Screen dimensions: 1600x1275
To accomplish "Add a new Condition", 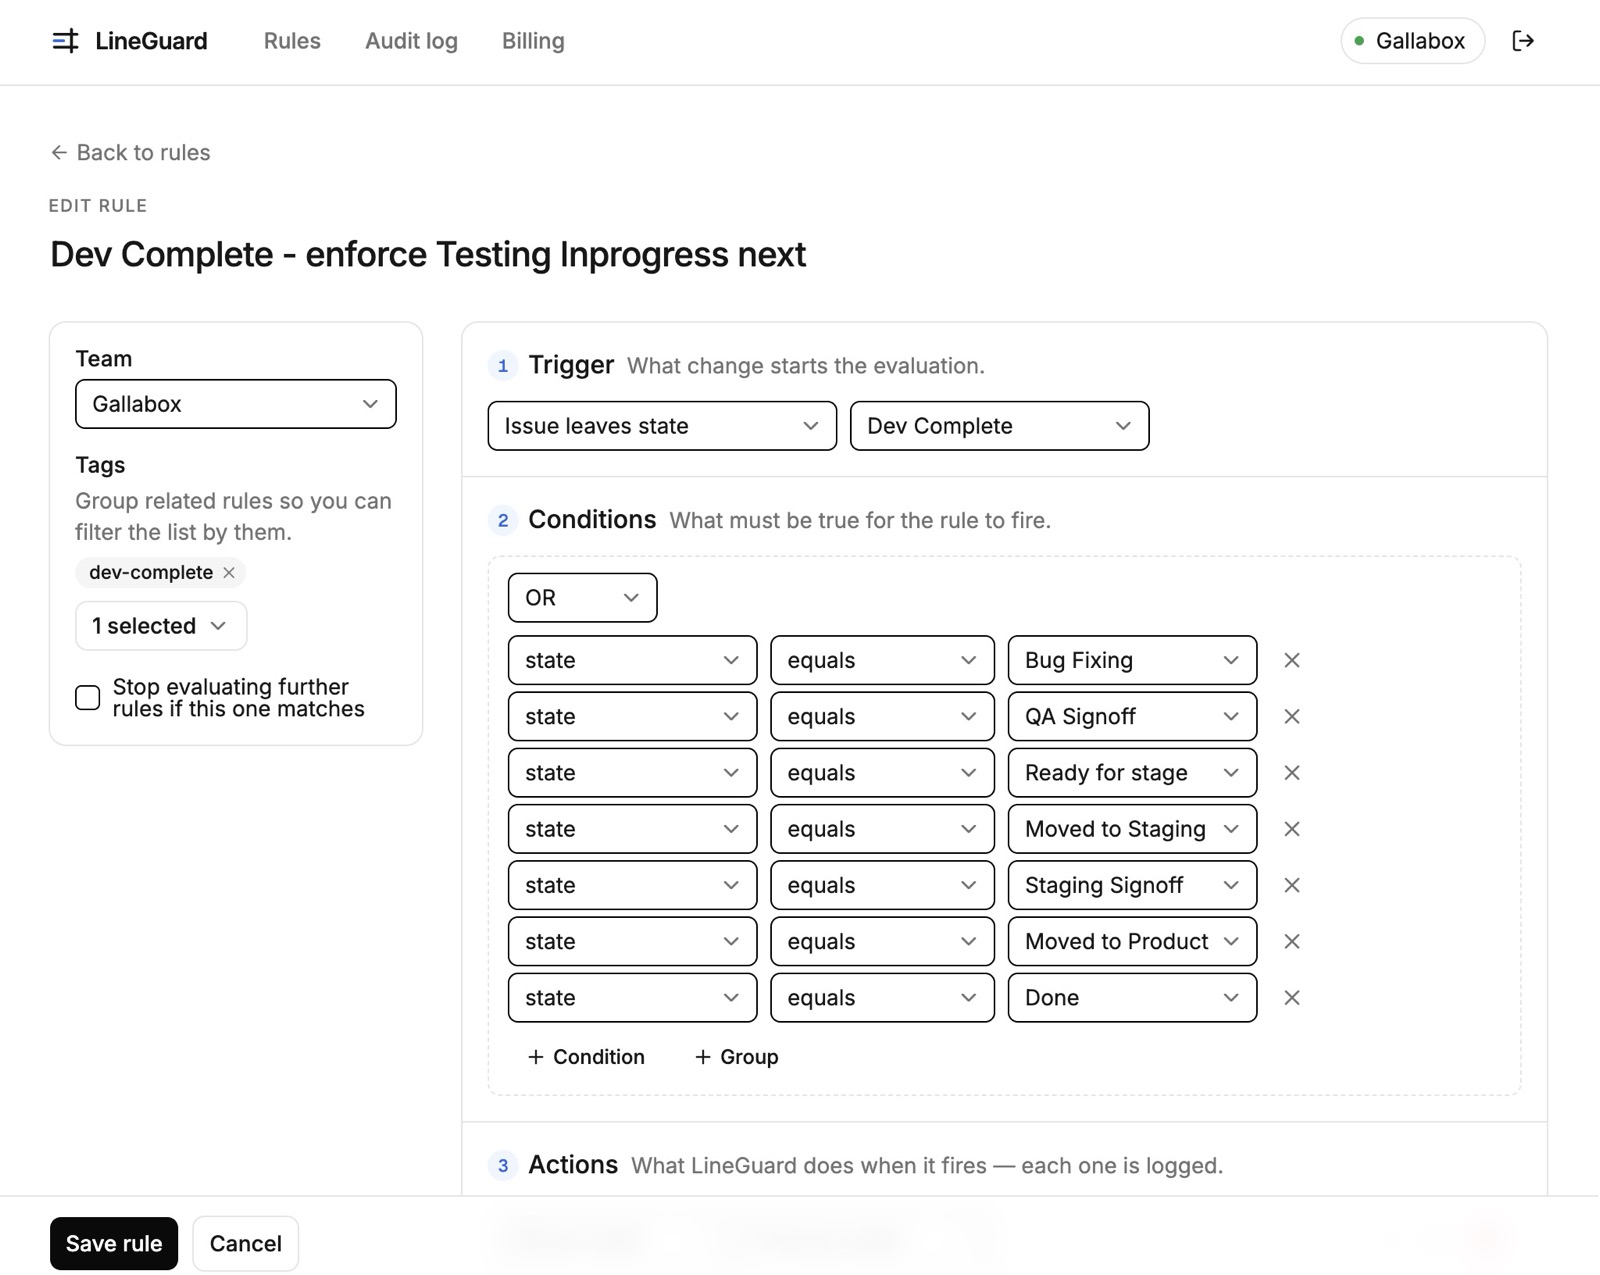I will click(586, 1057).
